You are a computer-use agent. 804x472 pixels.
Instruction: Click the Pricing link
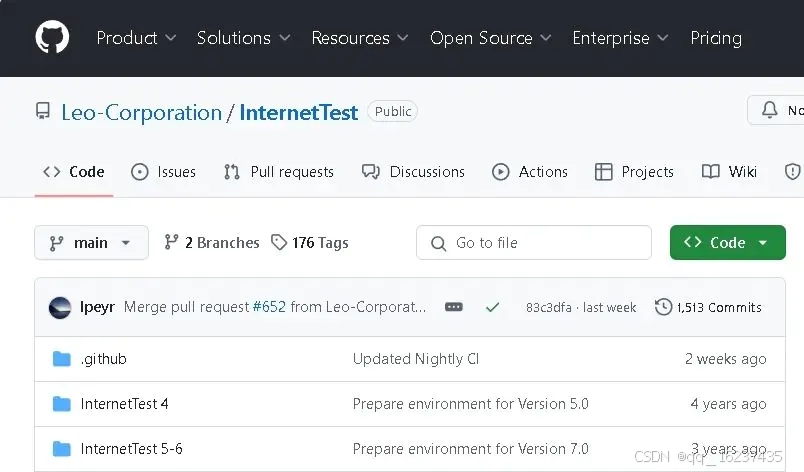point(716,38)
